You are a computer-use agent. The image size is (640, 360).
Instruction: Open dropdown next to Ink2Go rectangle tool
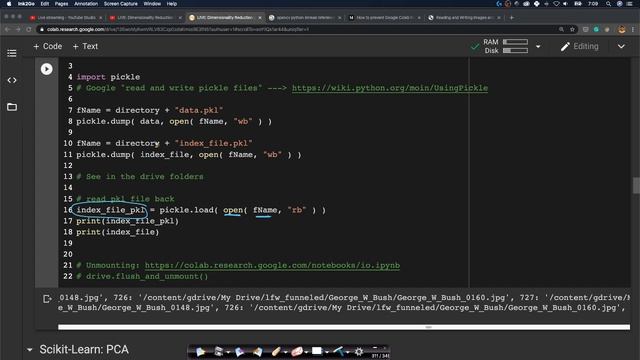327,352
